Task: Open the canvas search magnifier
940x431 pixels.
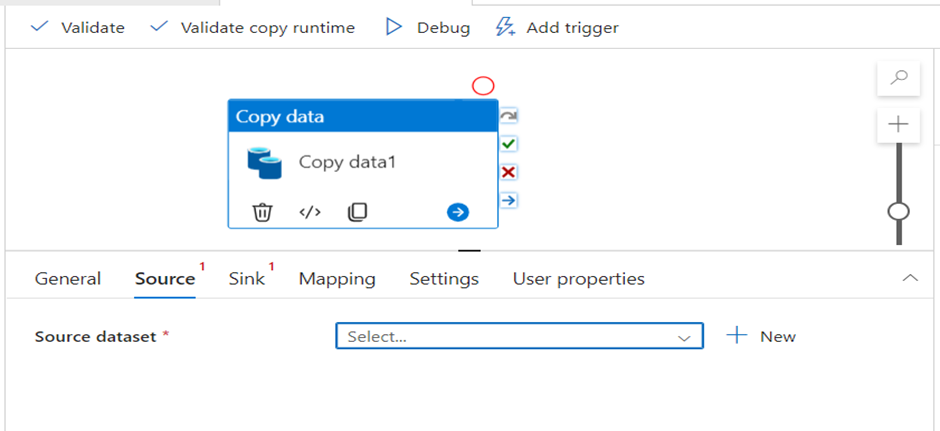Action: pyautogui.click(x=898, y=78)
